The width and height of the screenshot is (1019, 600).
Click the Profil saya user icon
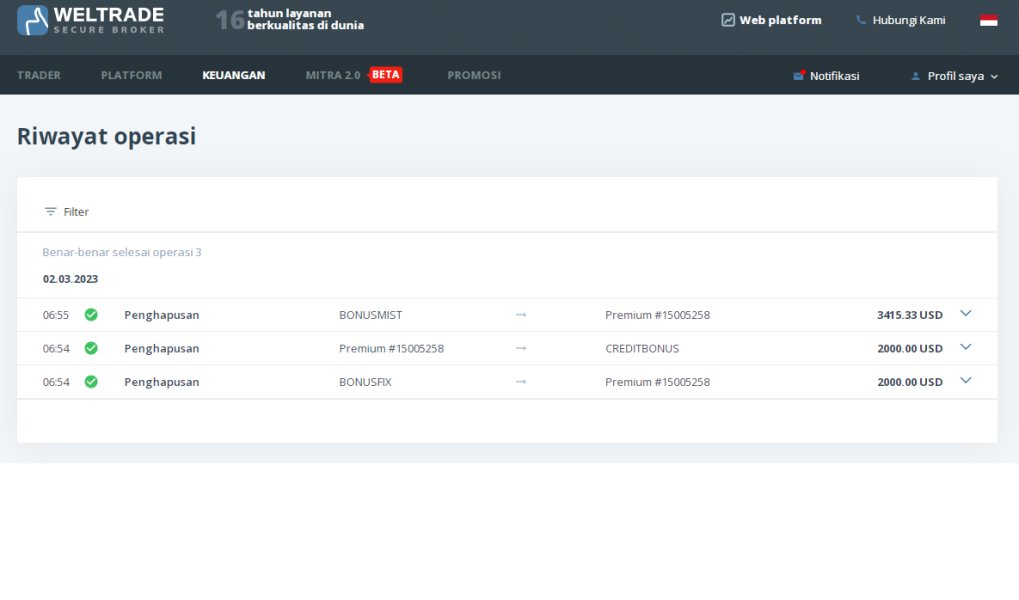[x=916, y=76]
